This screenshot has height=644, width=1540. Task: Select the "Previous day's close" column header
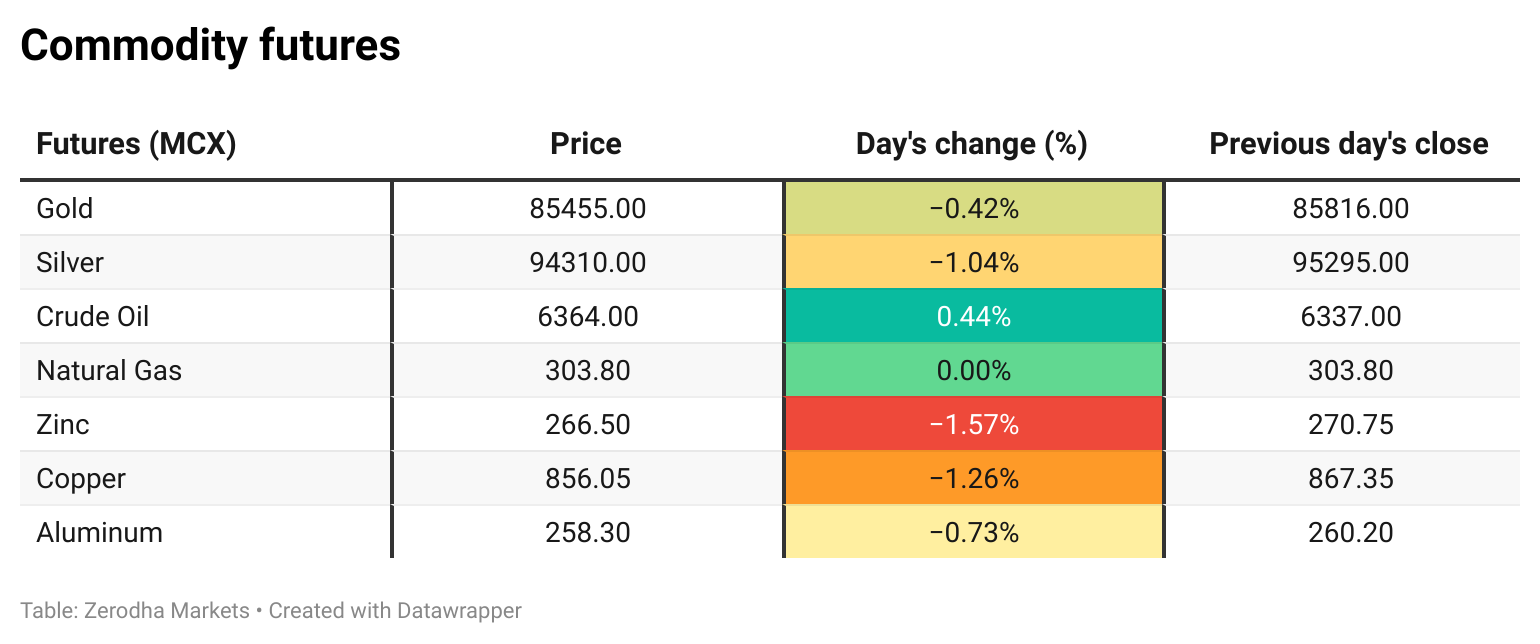(x=1349, y=144)
